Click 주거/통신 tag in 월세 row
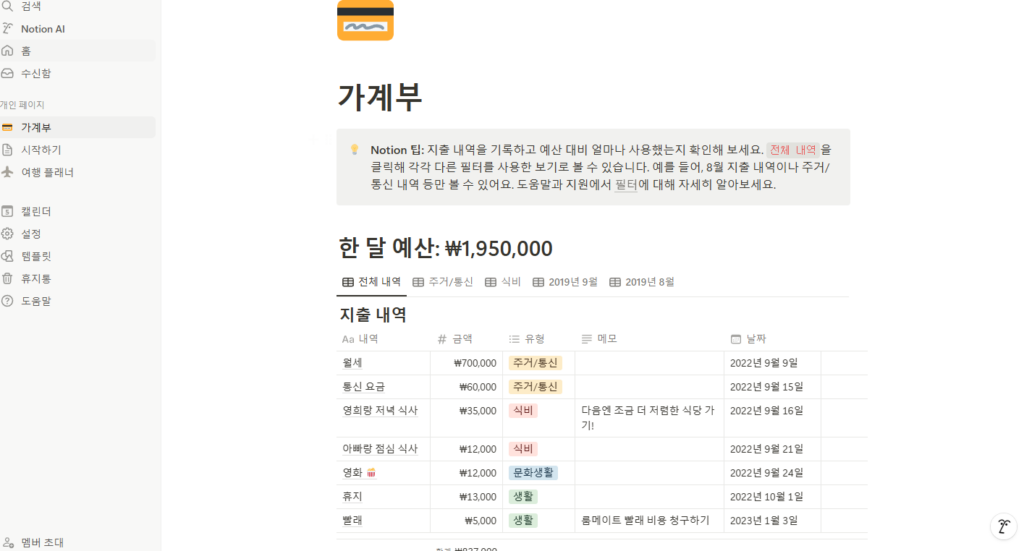 535,363
